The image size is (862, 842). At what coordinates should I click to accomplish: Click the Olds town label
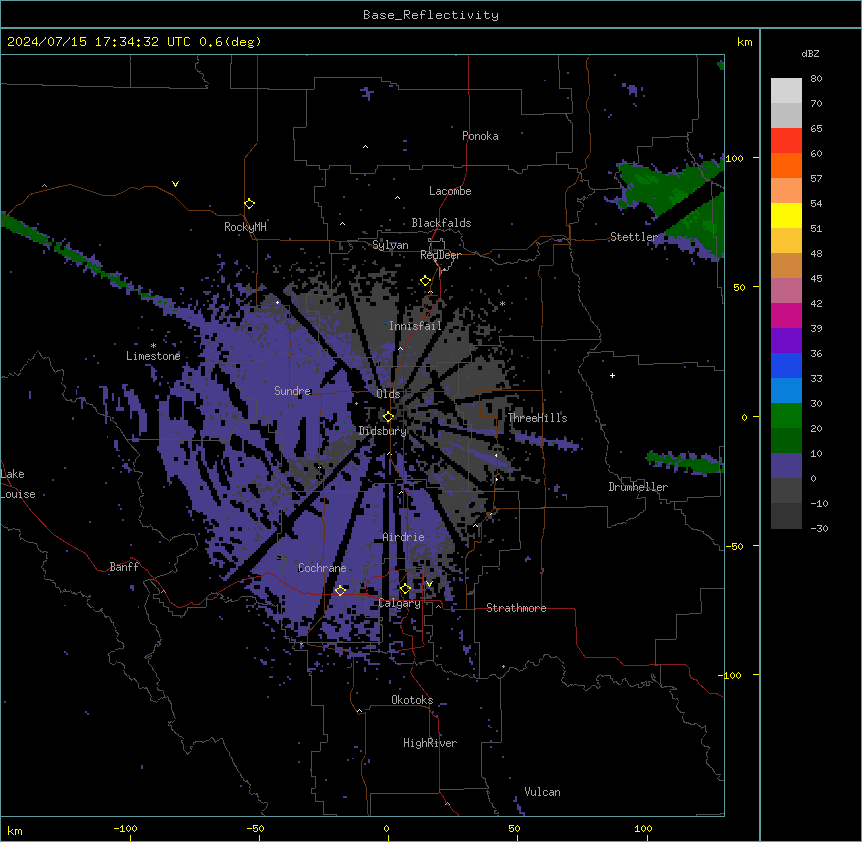pos(388,394)
